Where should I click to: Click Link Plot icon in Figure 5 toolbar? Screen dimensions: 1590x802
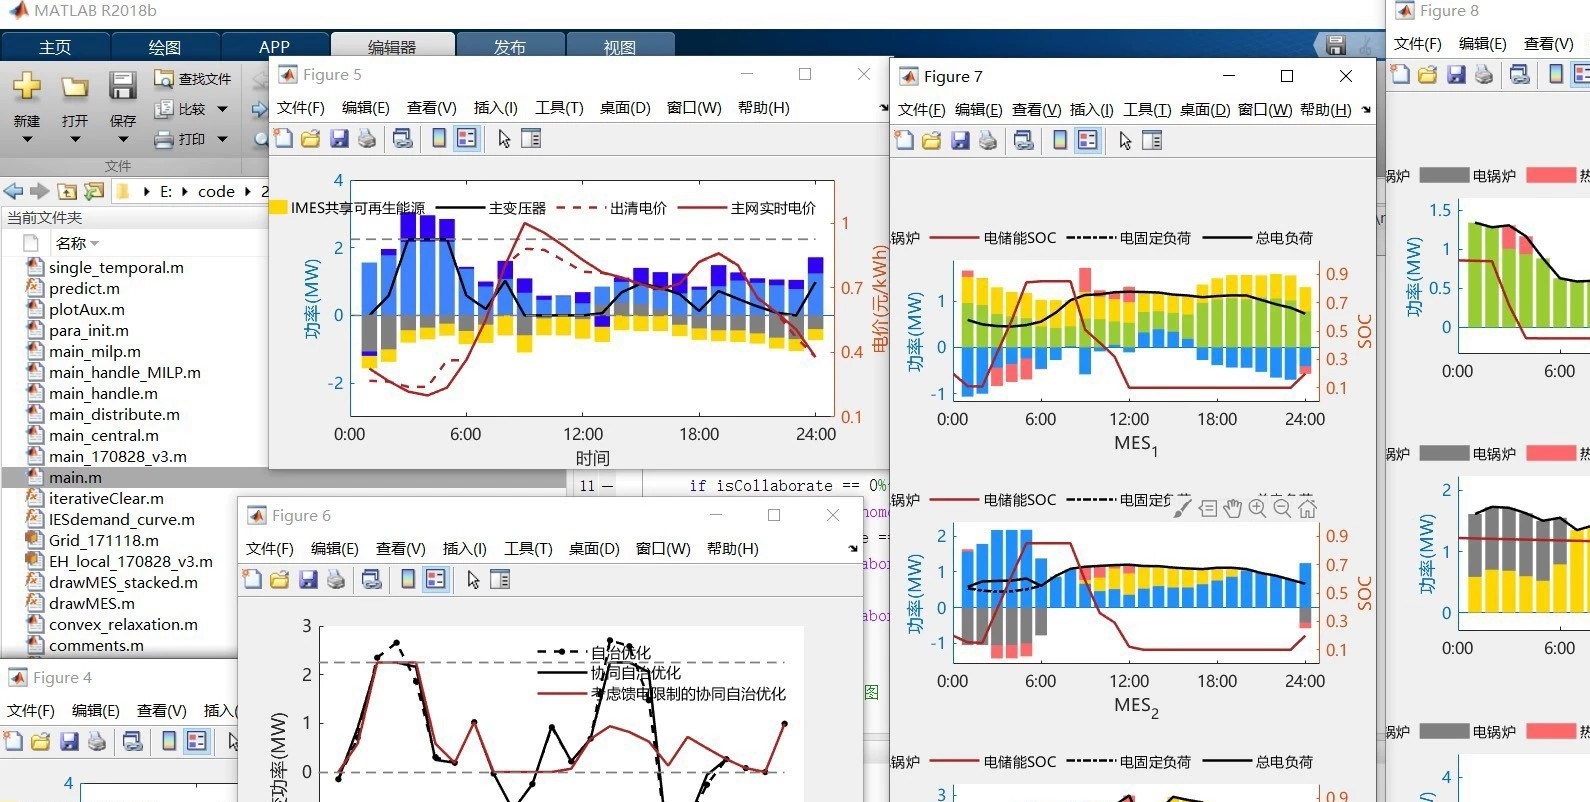(402, 139)
